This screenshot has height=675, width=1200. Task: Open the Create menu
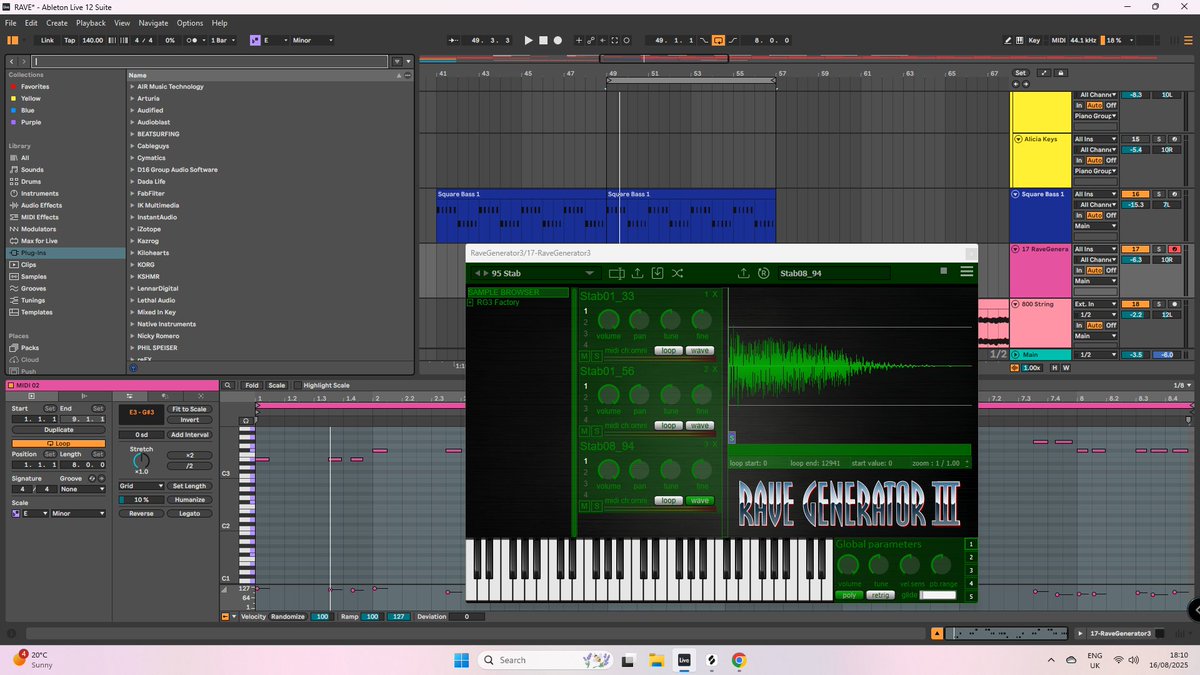[x=57, y=22]
